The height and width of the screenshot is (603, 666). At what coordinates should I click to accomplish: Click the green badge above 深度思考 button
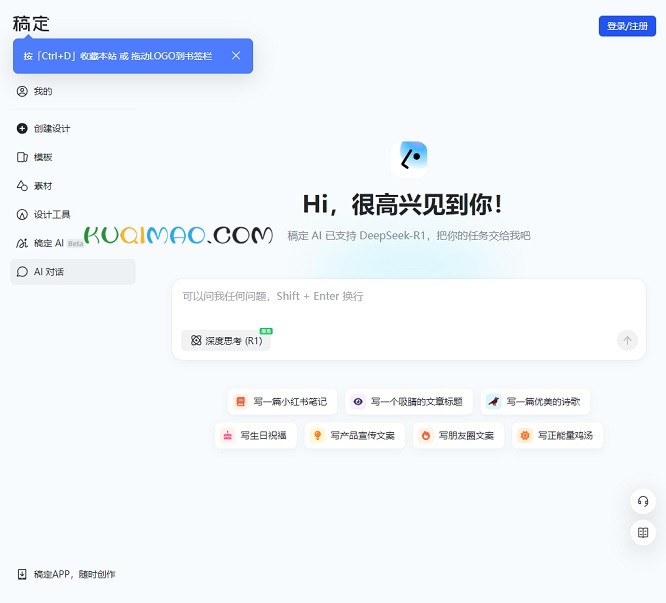click(266, 331)
